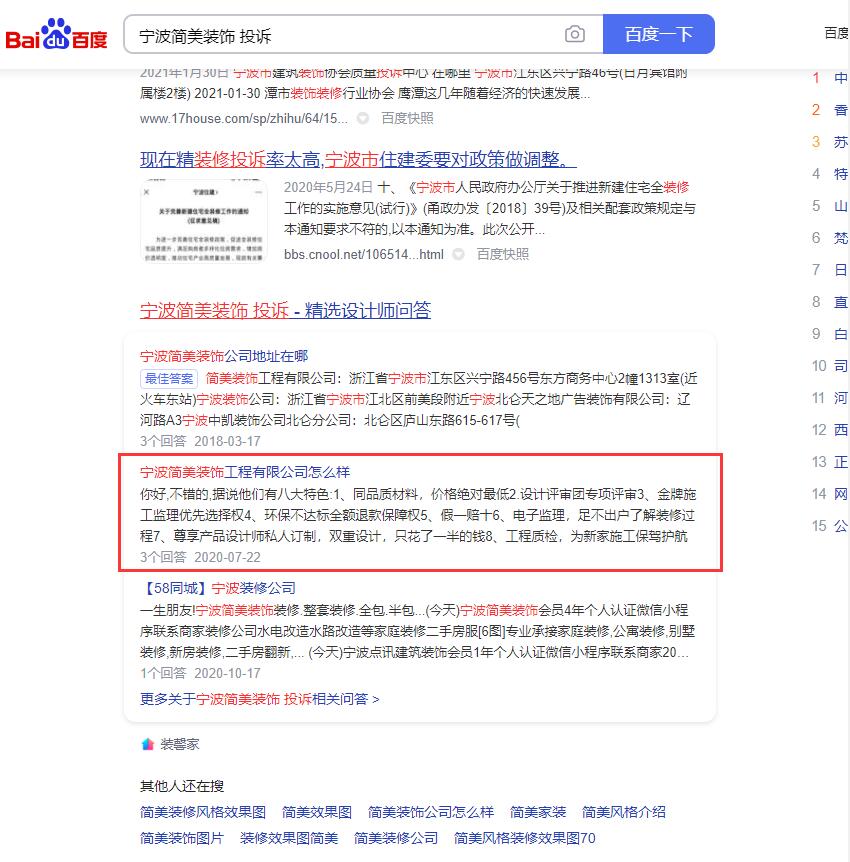850x862 pixels.
Task: Search related term 简美装修公司
Action: [x=396, y=838]
